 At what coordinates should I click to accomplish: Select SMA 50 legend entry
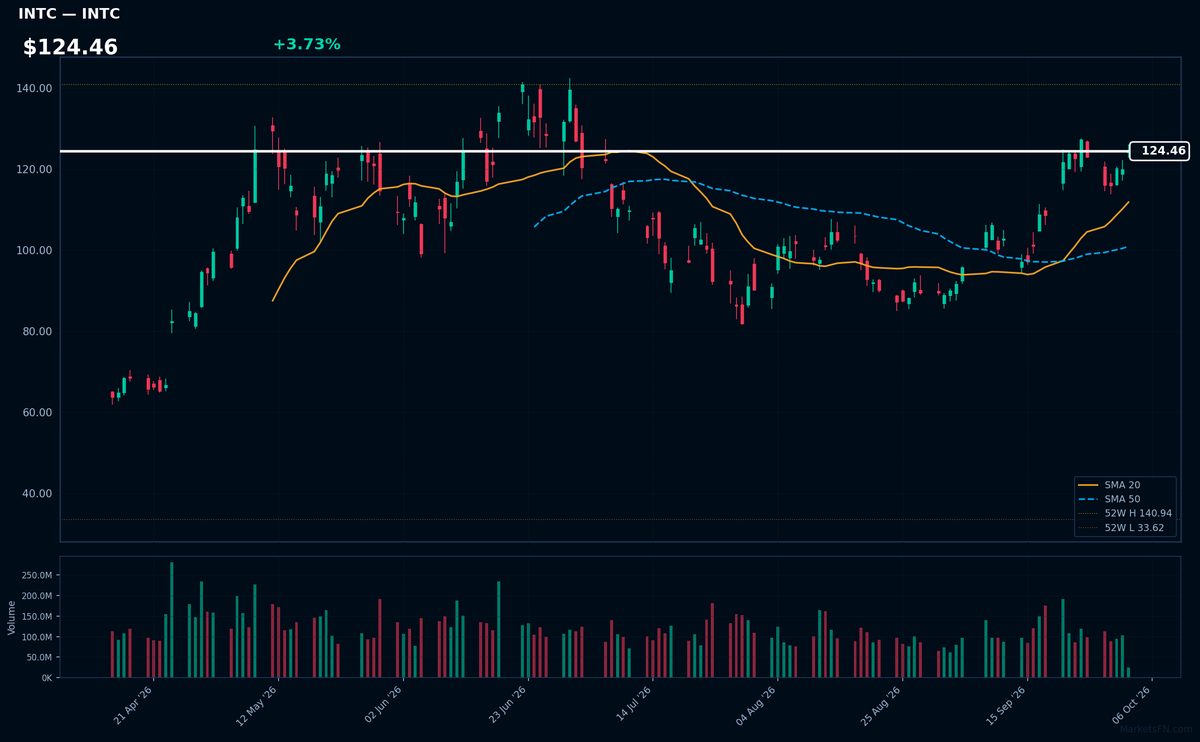pyautogui.click(x=1121, y=498)
